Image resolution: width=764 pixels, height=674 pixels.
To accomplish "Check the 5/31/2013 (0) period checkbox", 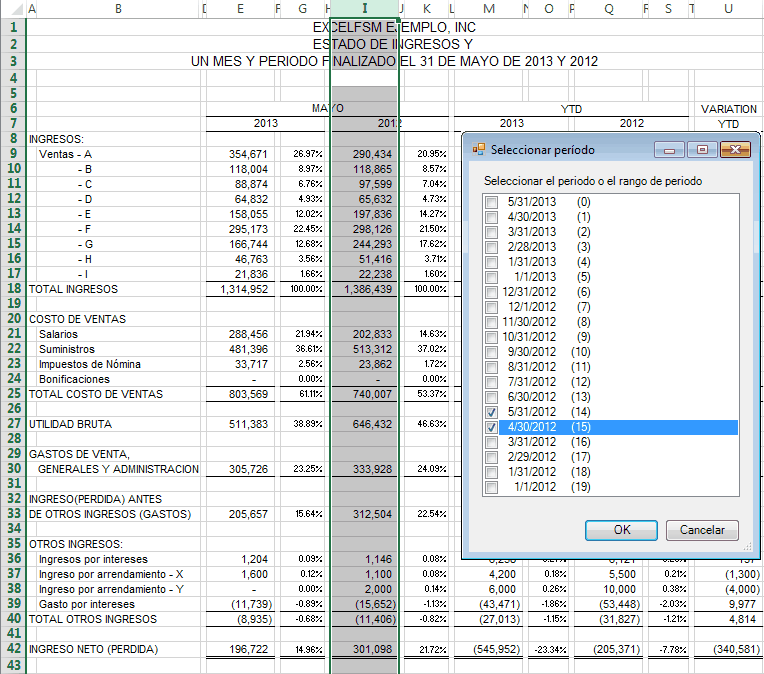I will (x=491, y=203).
